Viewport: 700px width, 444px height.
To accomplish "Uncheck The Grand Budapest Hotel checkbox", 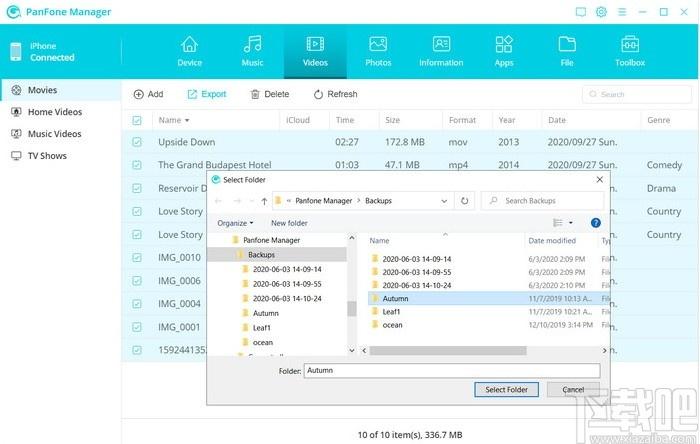I will (137, 165).
